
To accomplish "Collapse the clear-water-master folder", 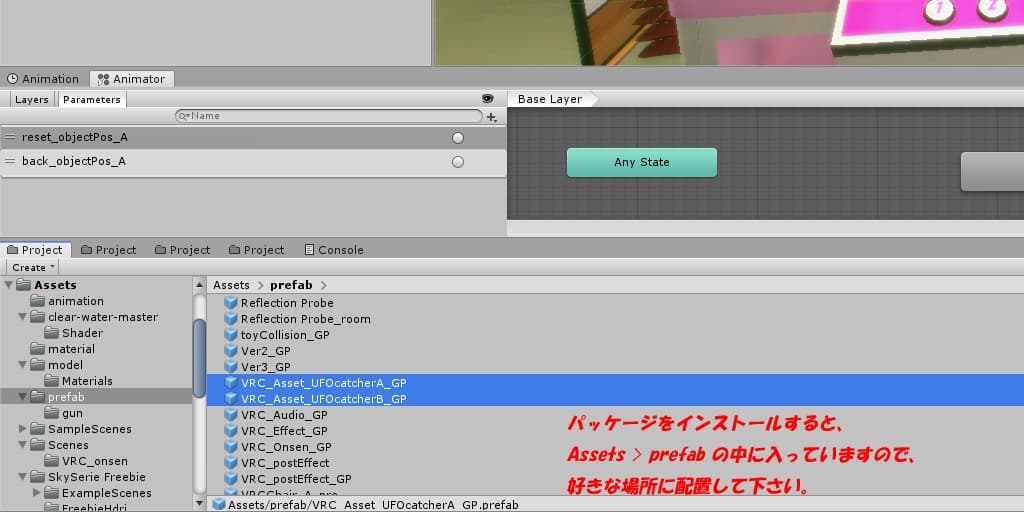I will (22, 317).
